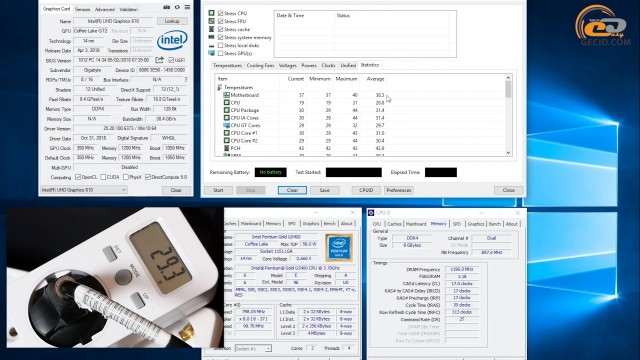Open the Mainboard tab in the left CPU-Z window
Viewport: 640px width, 360px height.
coord(251,223)
